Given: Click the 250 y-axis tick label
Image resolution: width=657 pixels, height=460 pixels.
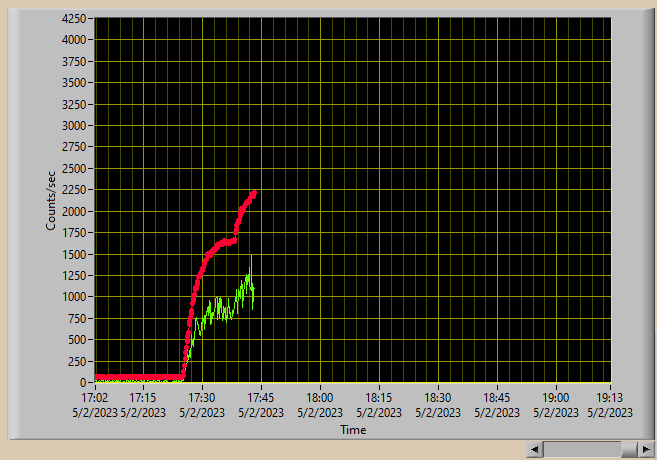Looking at the screenshot, I should [x=77, y=361].
